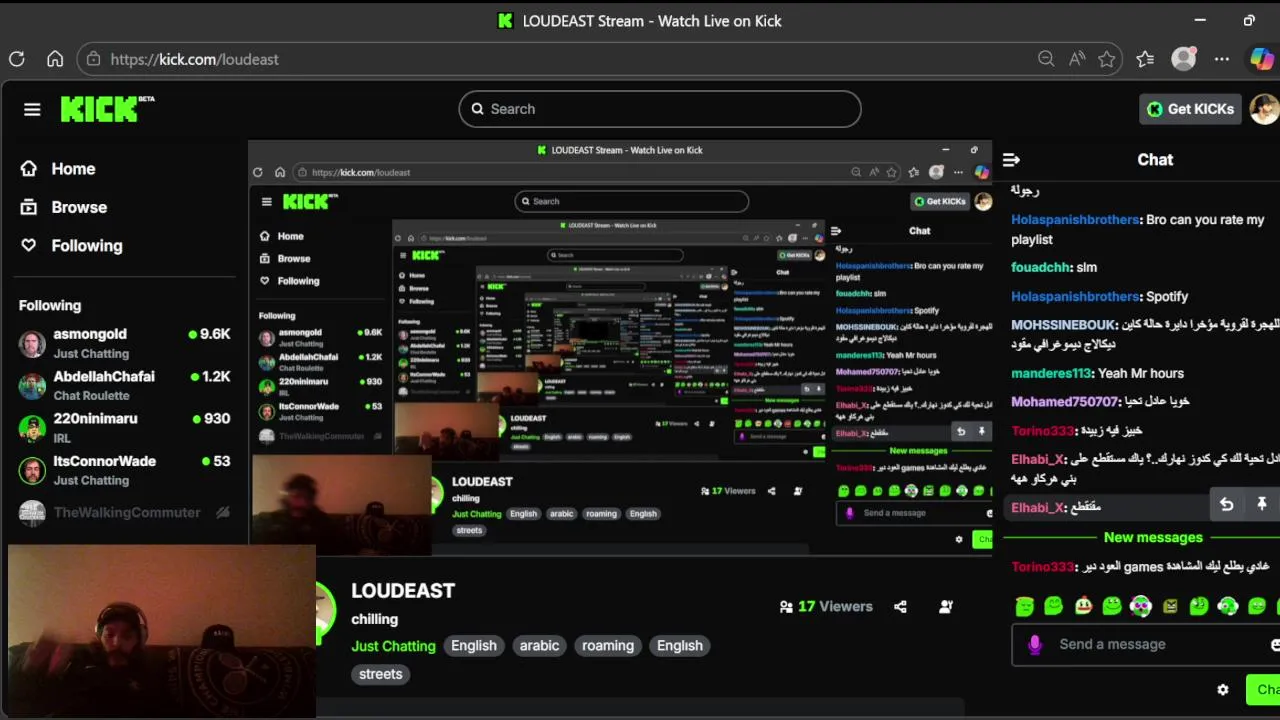The width and height of the screenshot is (1280, 720).
Task: Insert the pale red-beaked duck emote
Action: [1083, 605]
